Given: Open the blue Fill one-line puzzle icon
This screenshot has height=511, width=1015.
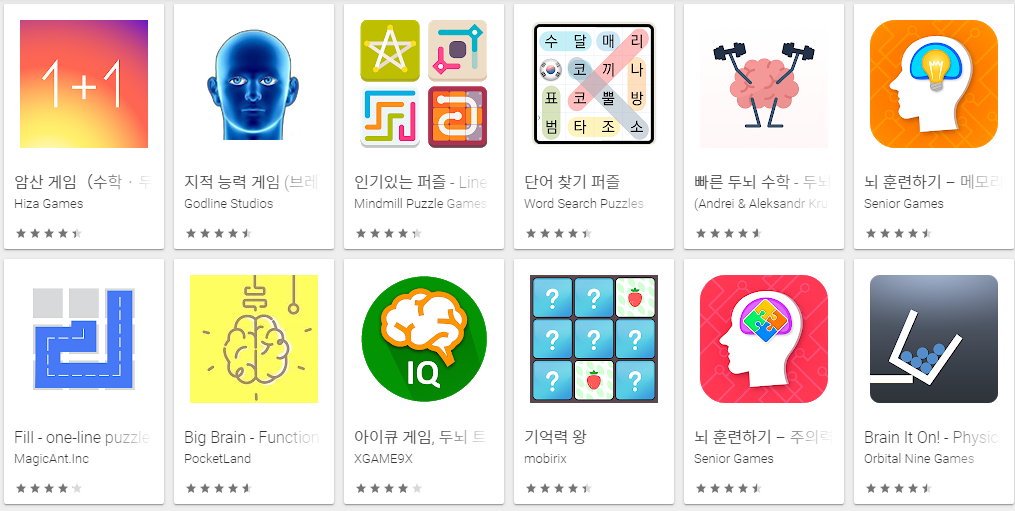Looking at the screenshot, I should click(84, 339).
